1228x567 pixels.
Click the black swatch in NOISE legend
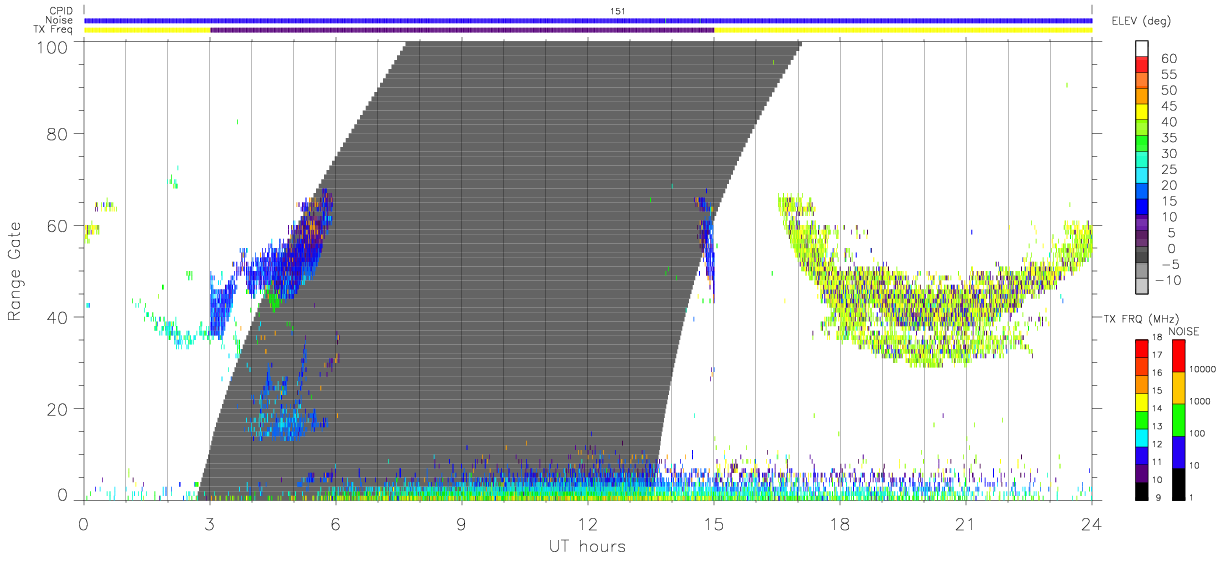click(x=1178, y=483)
